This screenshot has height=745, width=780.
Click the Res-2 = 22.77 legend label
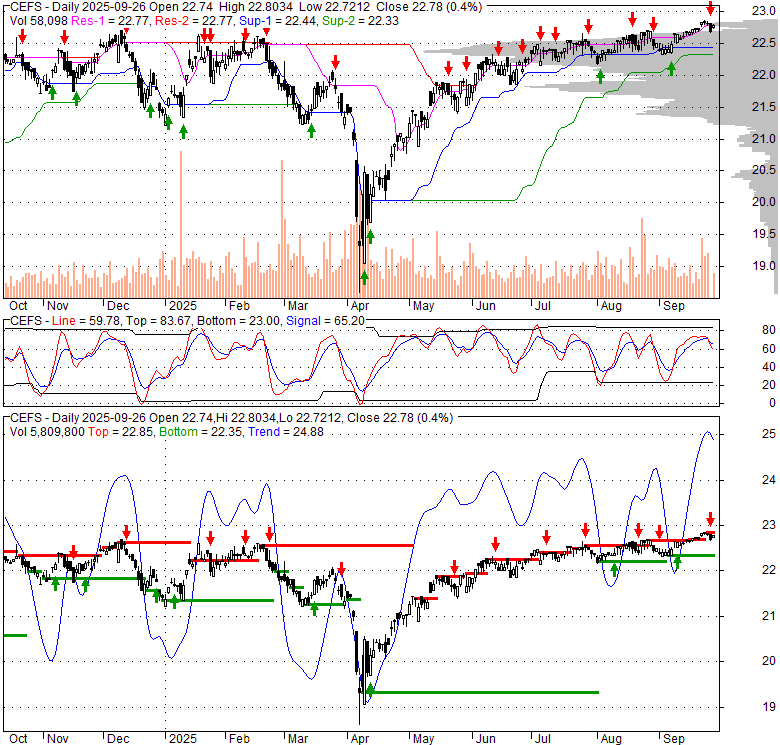pyautogui.click(x=195, y=21)
